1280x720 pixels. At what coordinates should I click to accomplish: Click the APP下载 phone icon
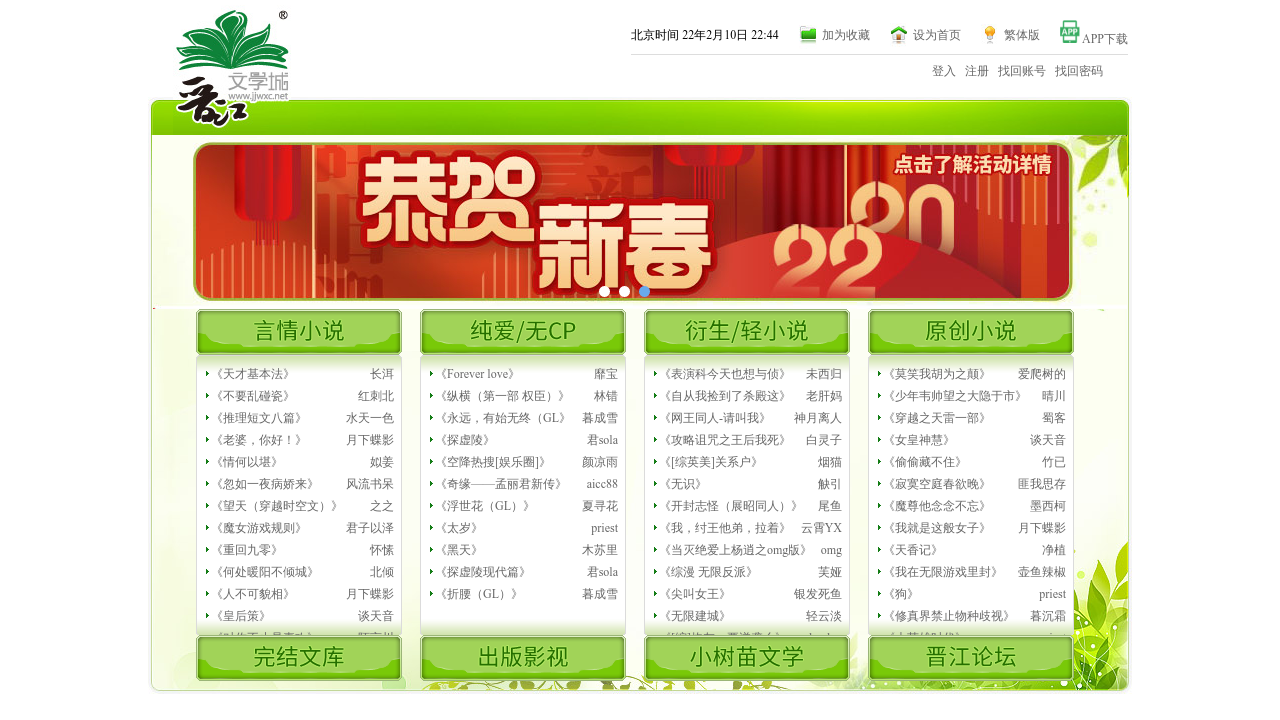pos(1069,32)
